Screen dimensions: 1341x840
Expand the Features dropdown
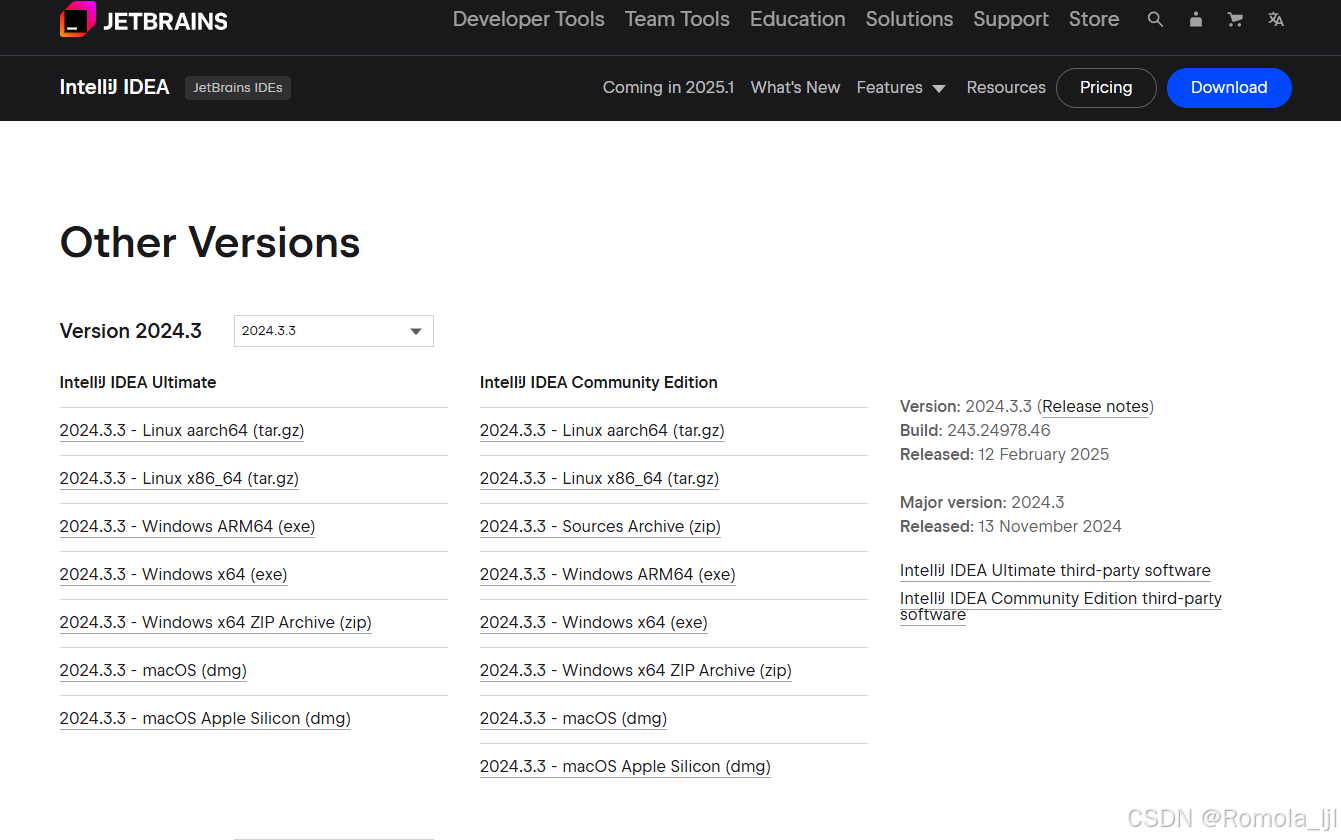(x=901, y=87)
